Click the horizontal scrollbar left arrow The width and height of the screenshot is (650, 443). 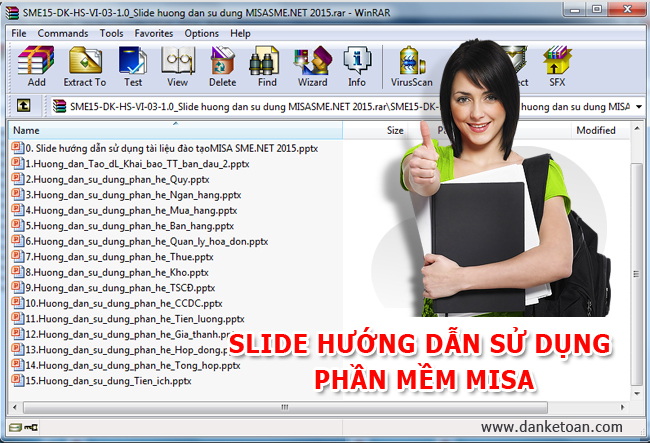click(x=15, y=407)
